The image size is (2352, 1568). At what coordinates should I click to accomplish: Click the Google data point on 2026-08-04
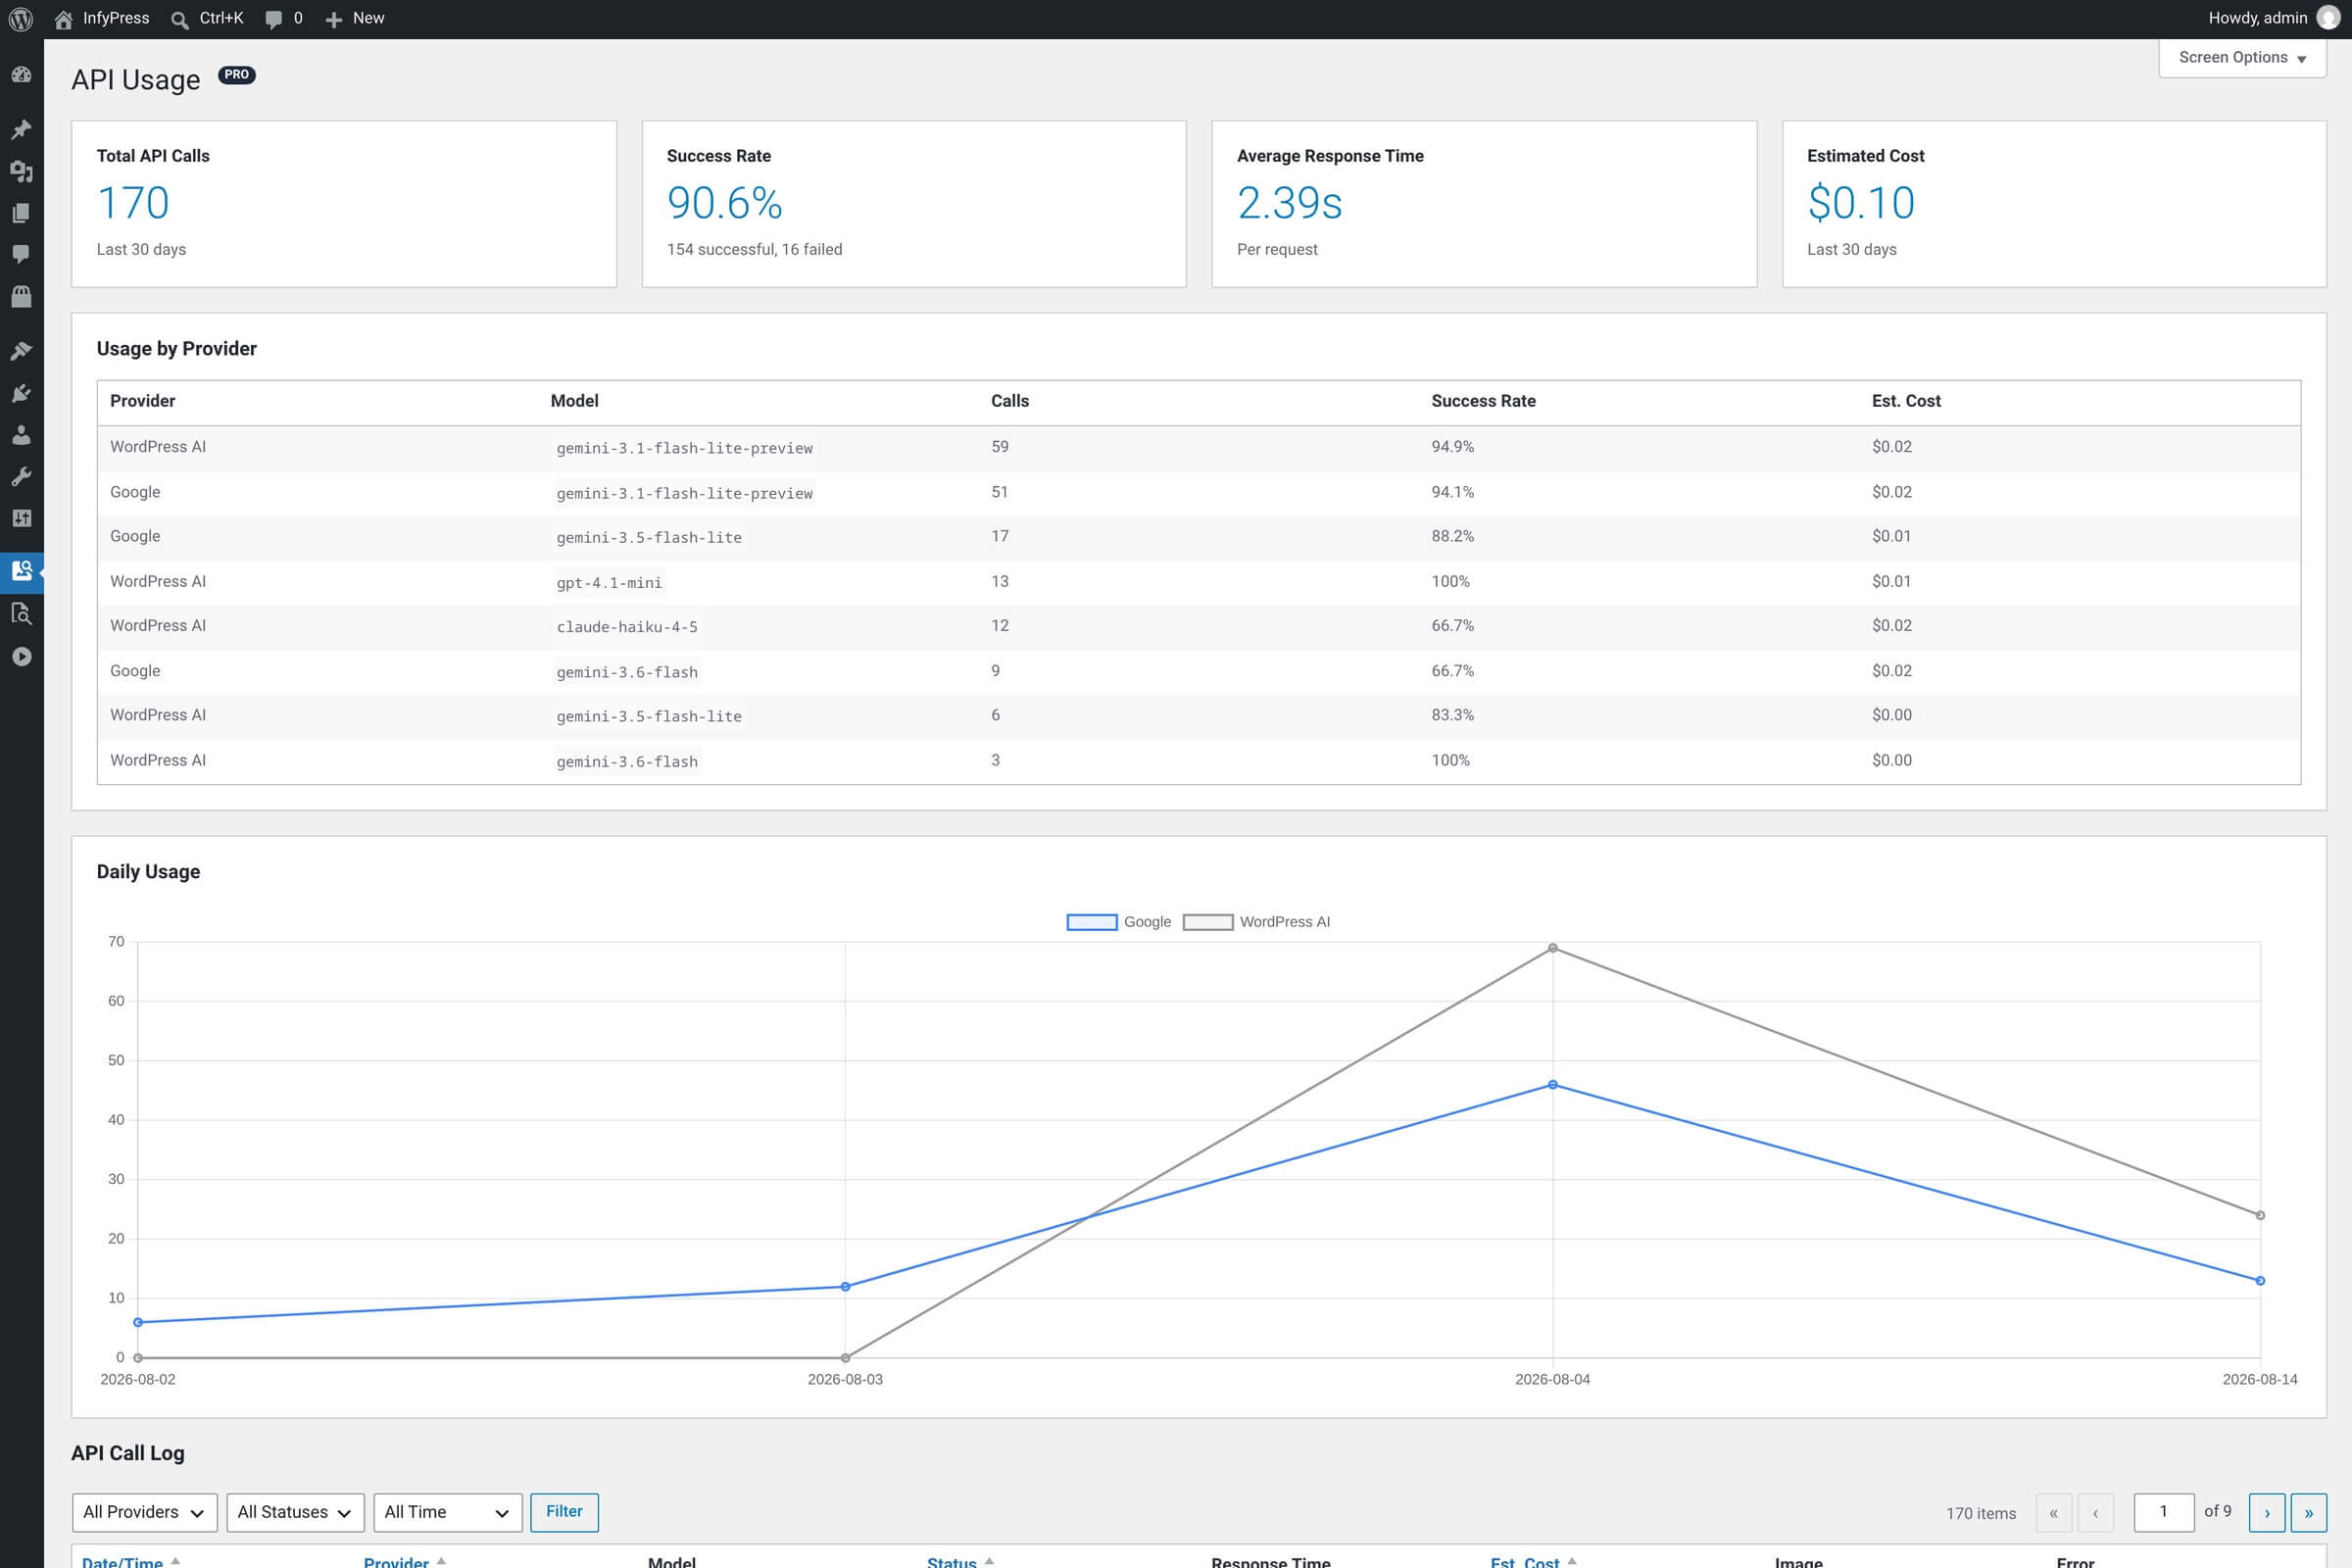[x=1552, y=1085]
